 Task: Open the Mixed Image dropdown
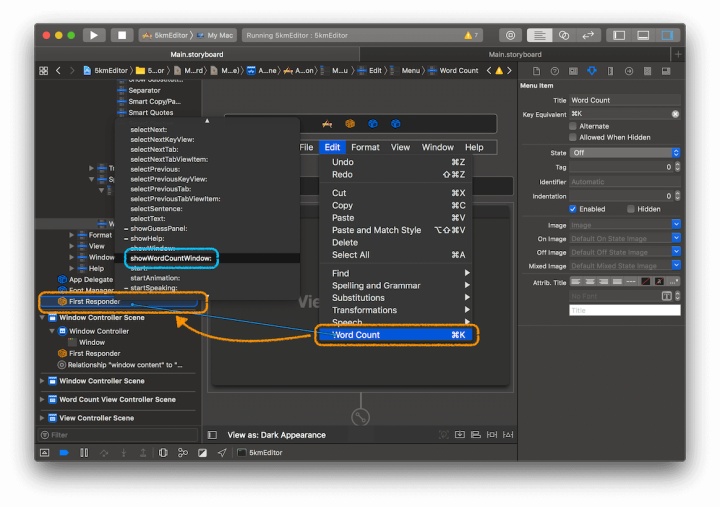pos(676,265)
